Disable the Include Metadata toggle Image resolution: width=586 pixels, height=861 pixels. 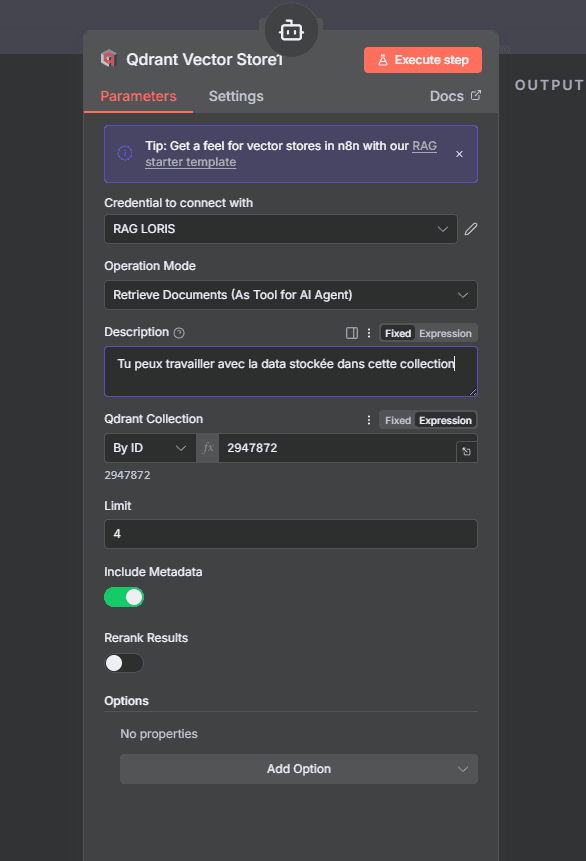[124, 597]
